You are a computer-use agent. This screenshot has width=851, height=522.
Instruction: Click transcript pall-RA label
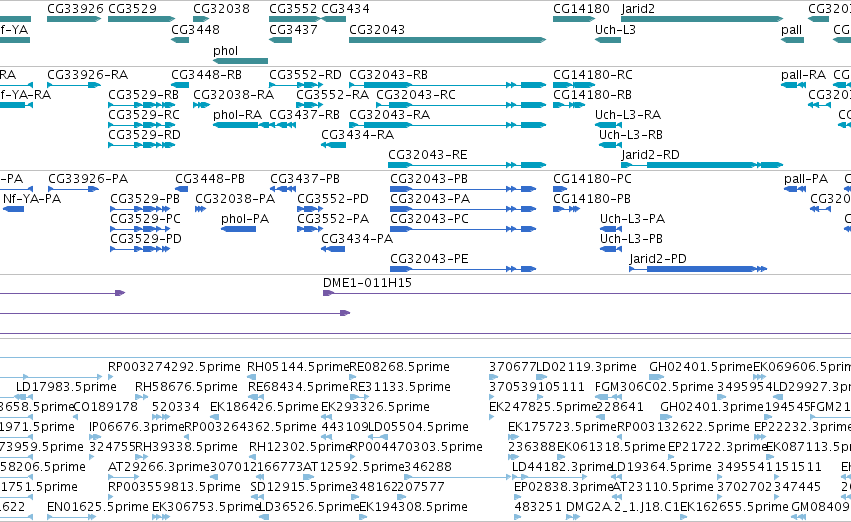803,75
